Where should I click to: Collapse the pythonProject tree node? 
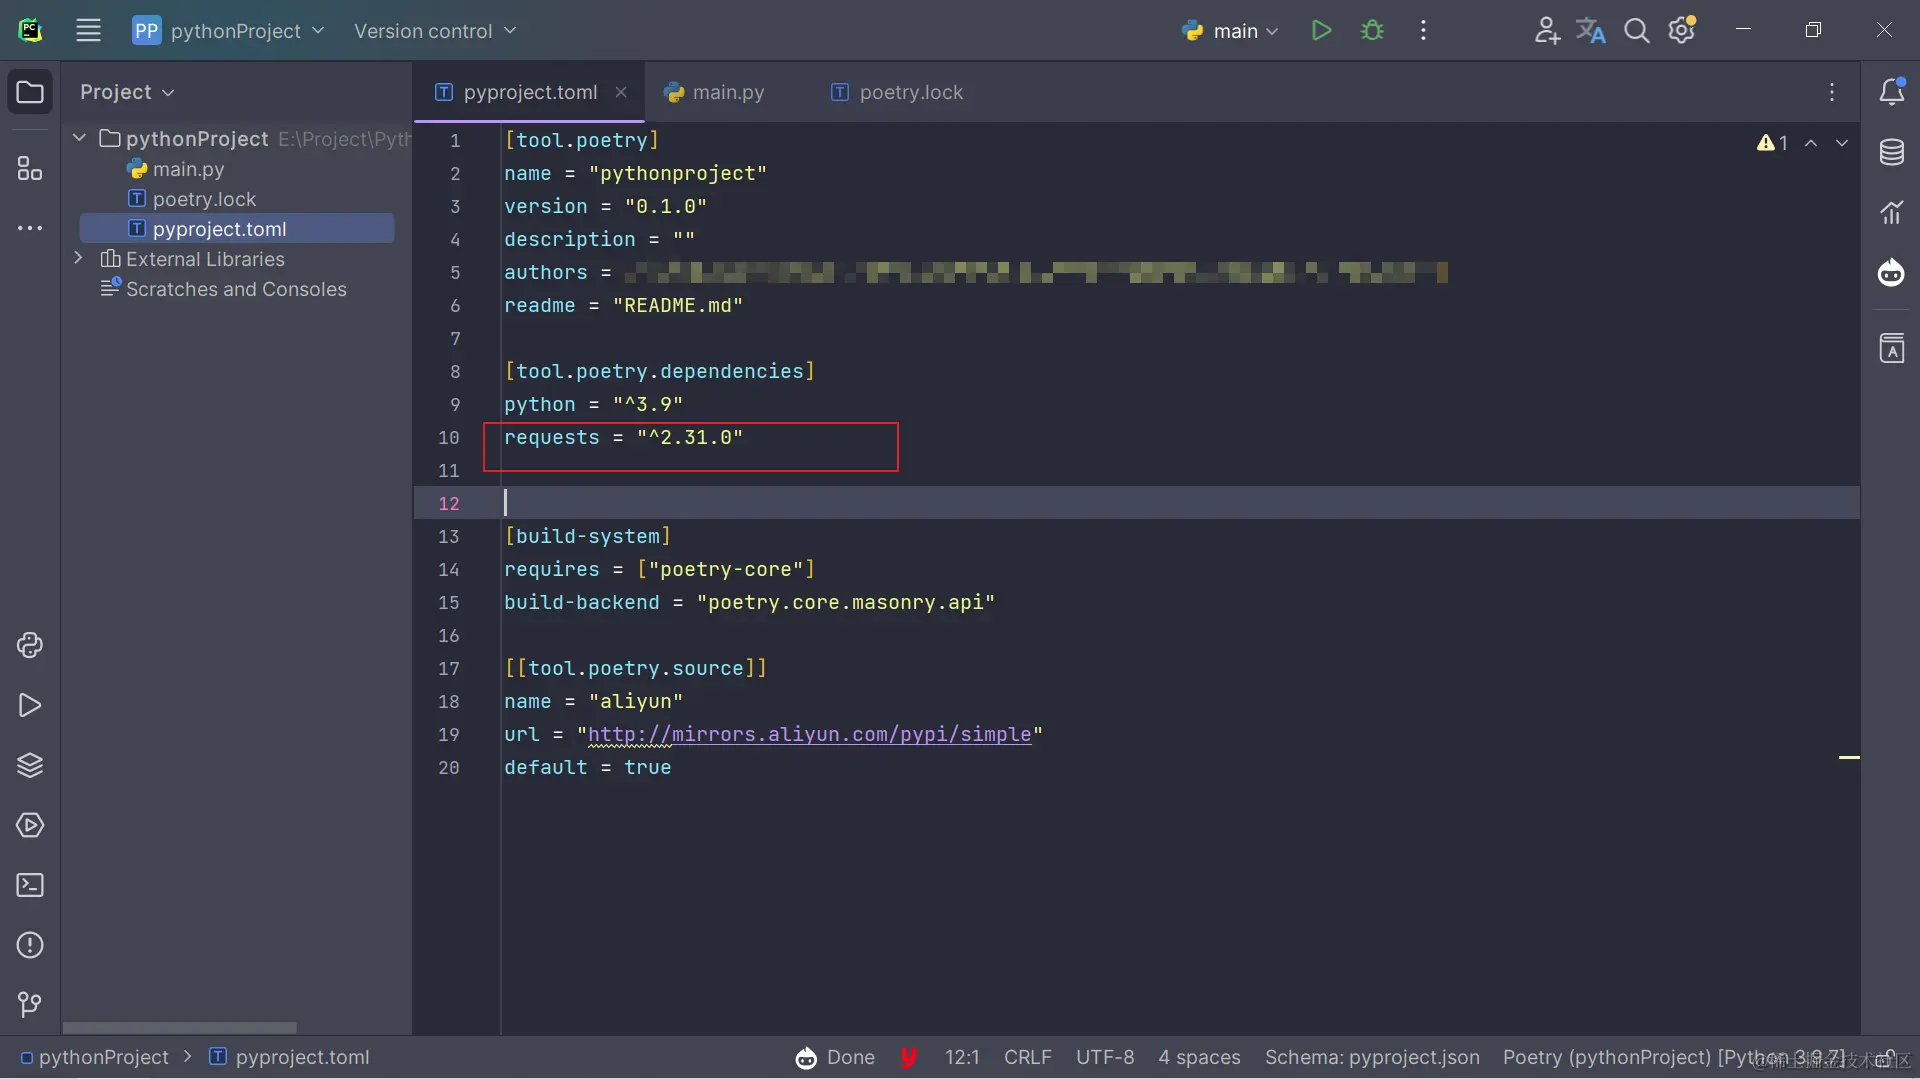point(79,138)
